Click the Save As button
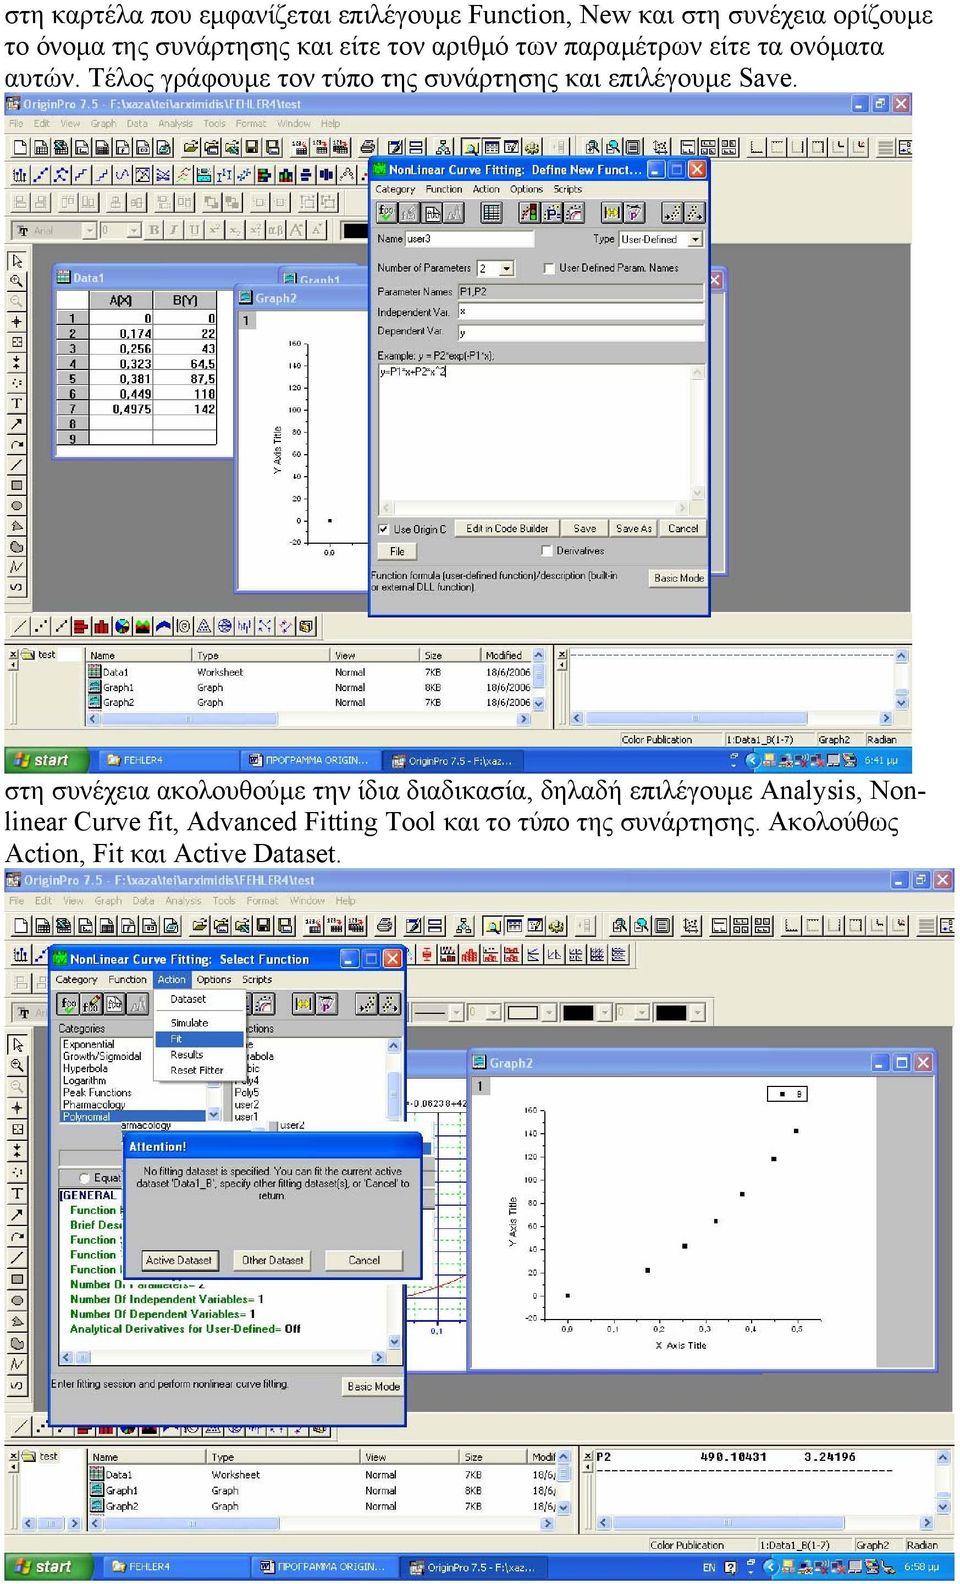 (633, 529)
